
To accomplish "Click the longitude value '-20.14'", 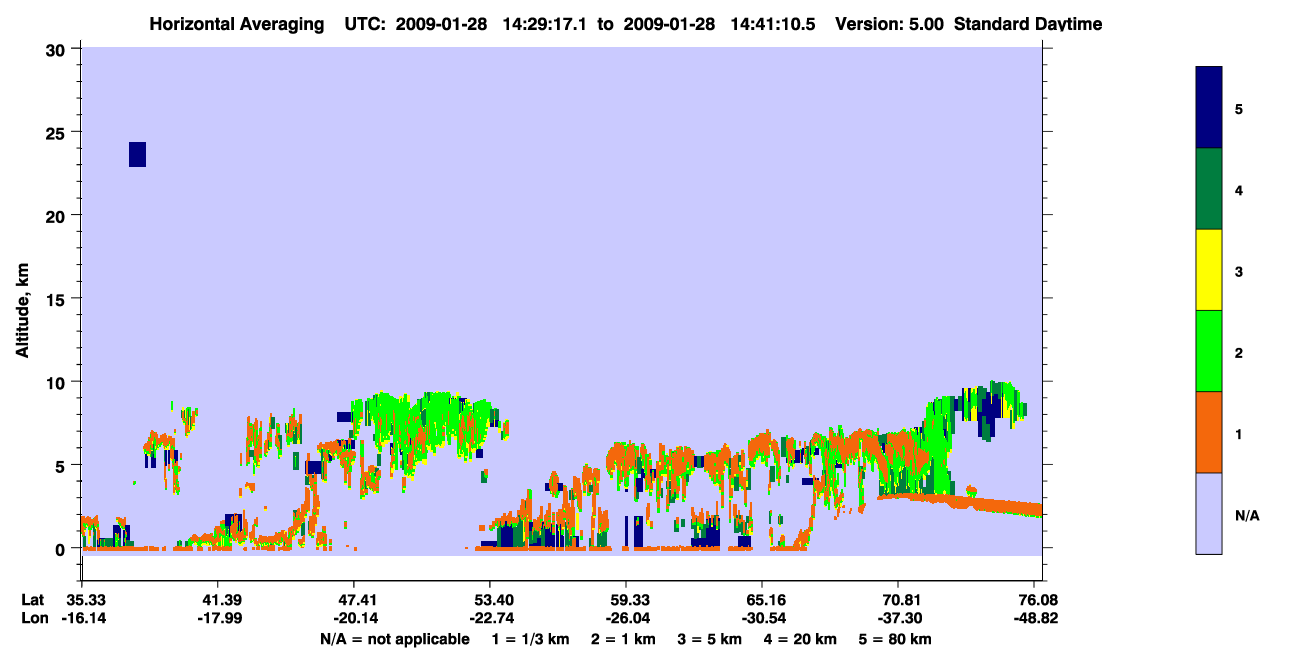I will point(354,618).
